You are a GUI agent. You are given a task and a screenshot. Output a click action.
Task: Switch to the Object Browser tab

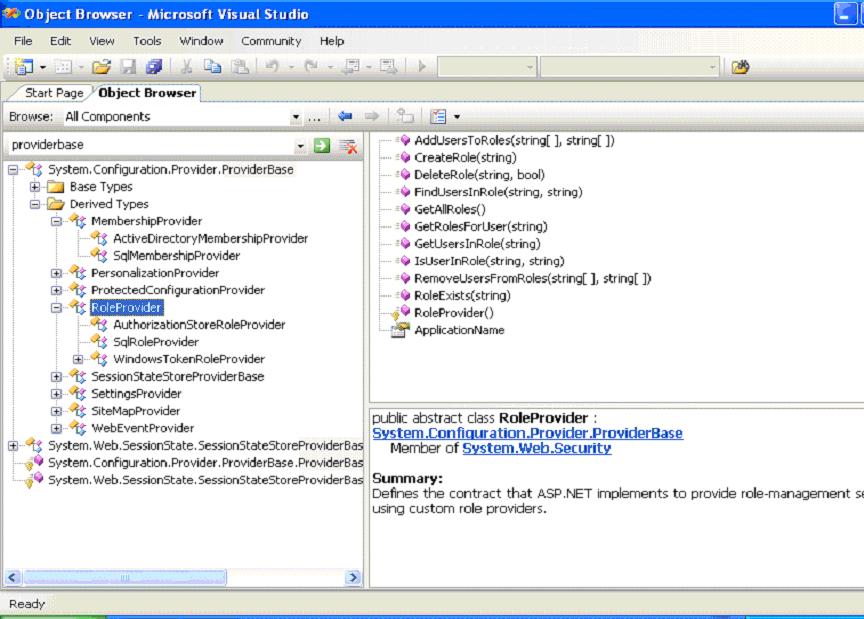[147, 93]
